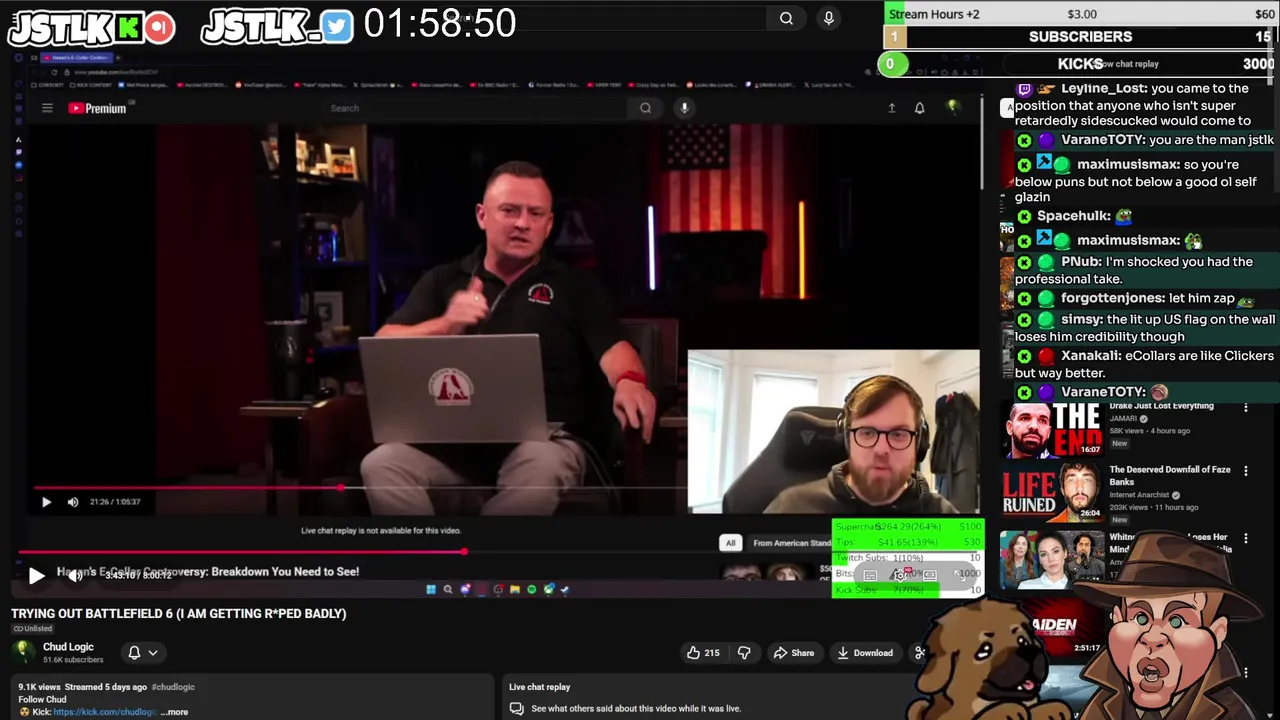Click the Windows Start icon in the recorded taskbar

click(x=431, y=589)
